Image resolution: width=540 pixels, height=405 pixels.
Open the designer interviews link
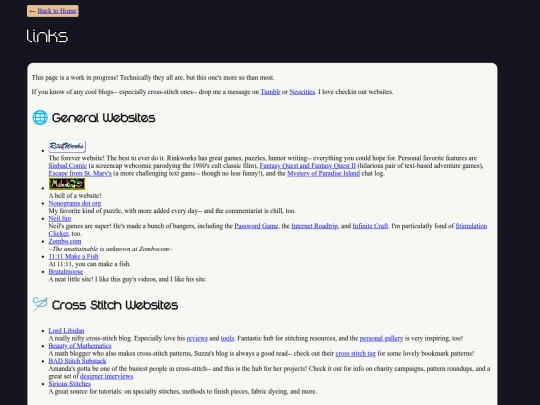pyautogui.click(x=106, y=376)
